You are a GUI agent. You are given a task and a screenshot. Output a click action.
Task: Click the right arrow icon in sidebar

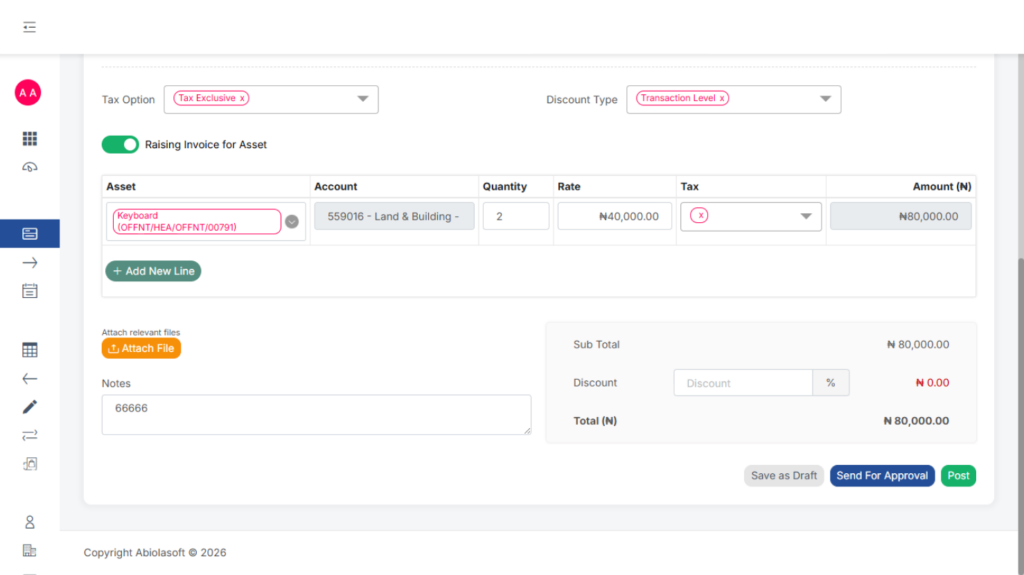pyautogui.click(x=29, y=263)
